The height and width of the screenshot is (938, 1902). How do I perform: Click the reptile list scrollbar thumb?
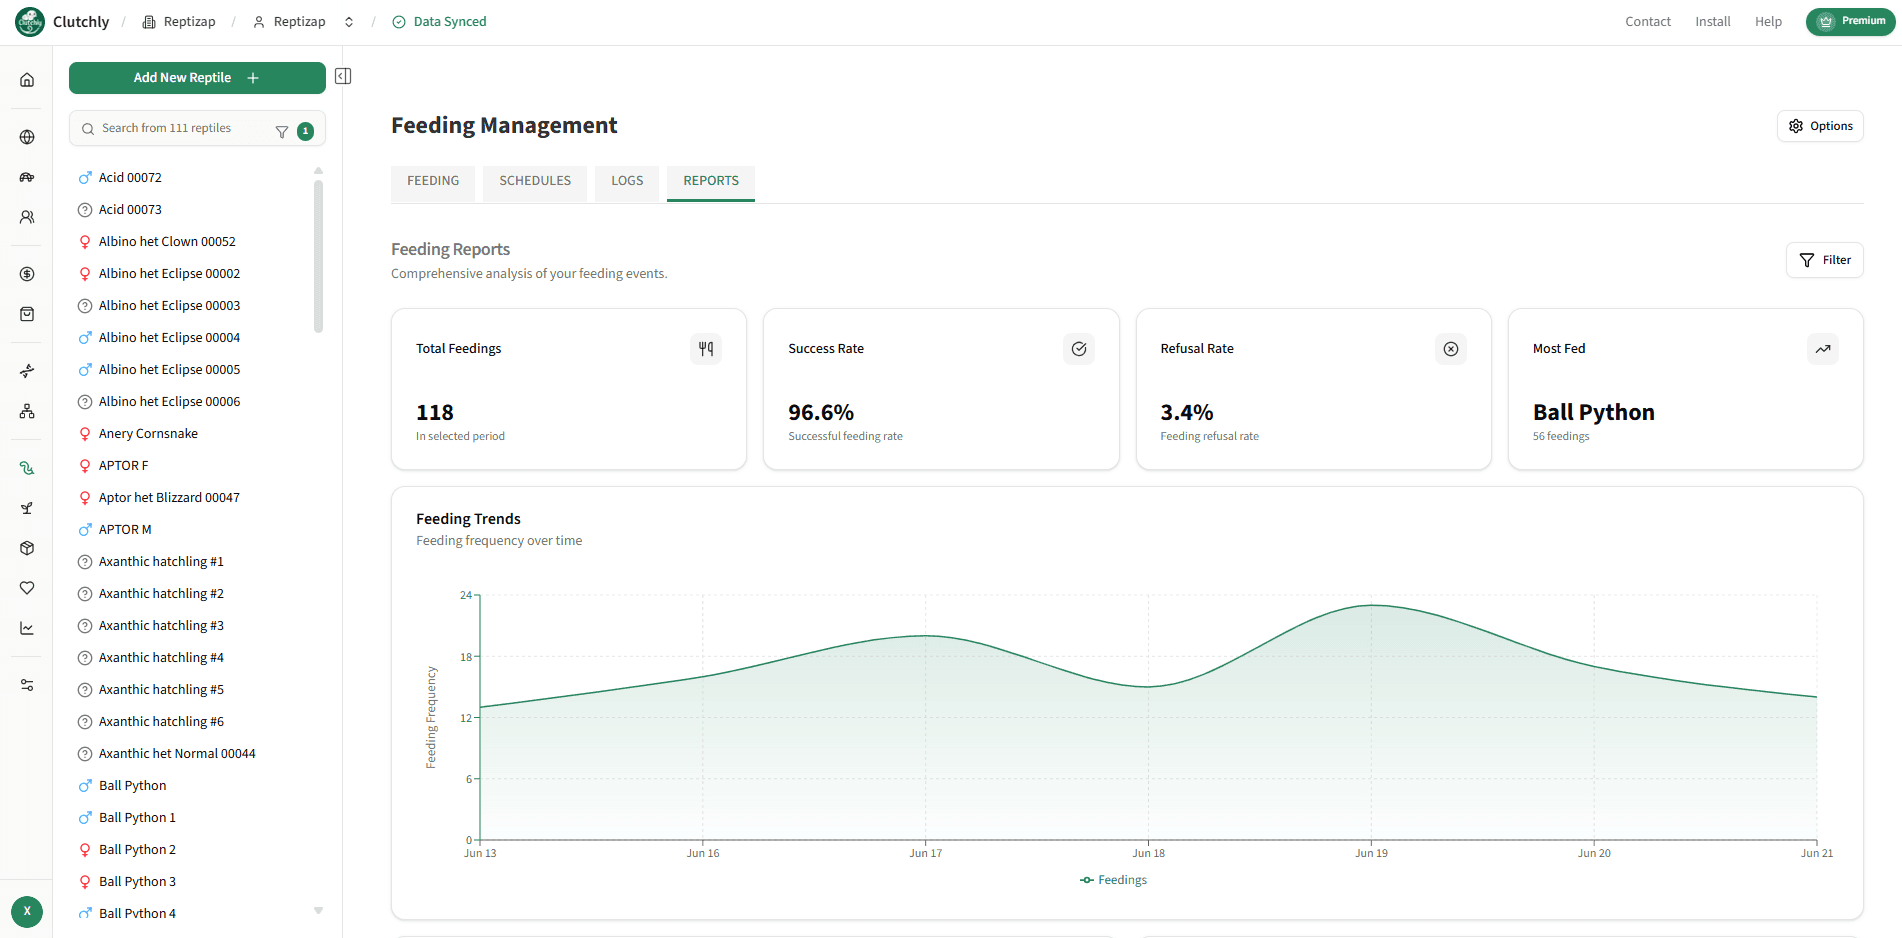[318, 255]
